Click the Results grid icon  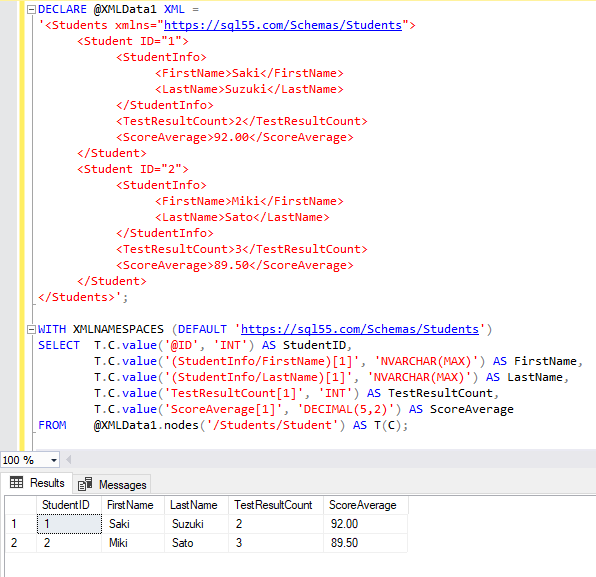[16, 483]
